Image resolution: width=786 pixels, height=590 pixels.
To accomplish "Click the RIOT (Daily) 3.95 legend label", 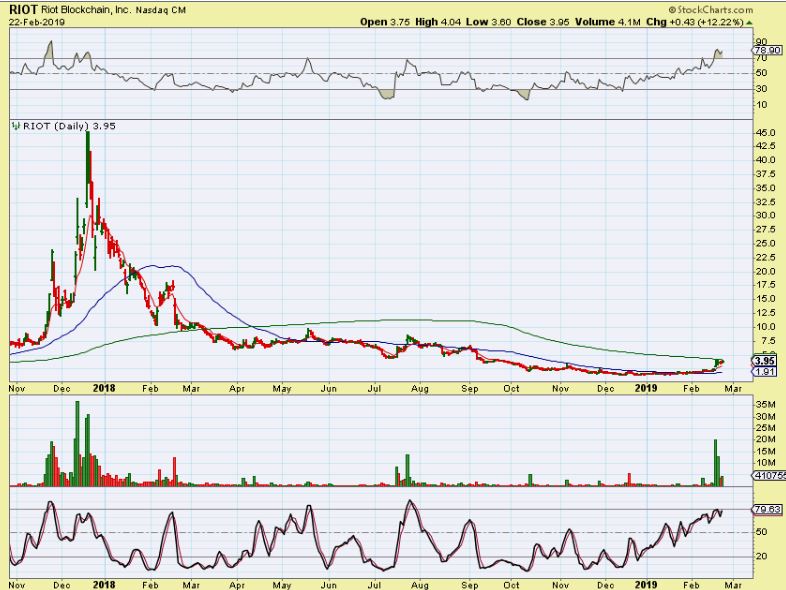I will coord(69,126).
